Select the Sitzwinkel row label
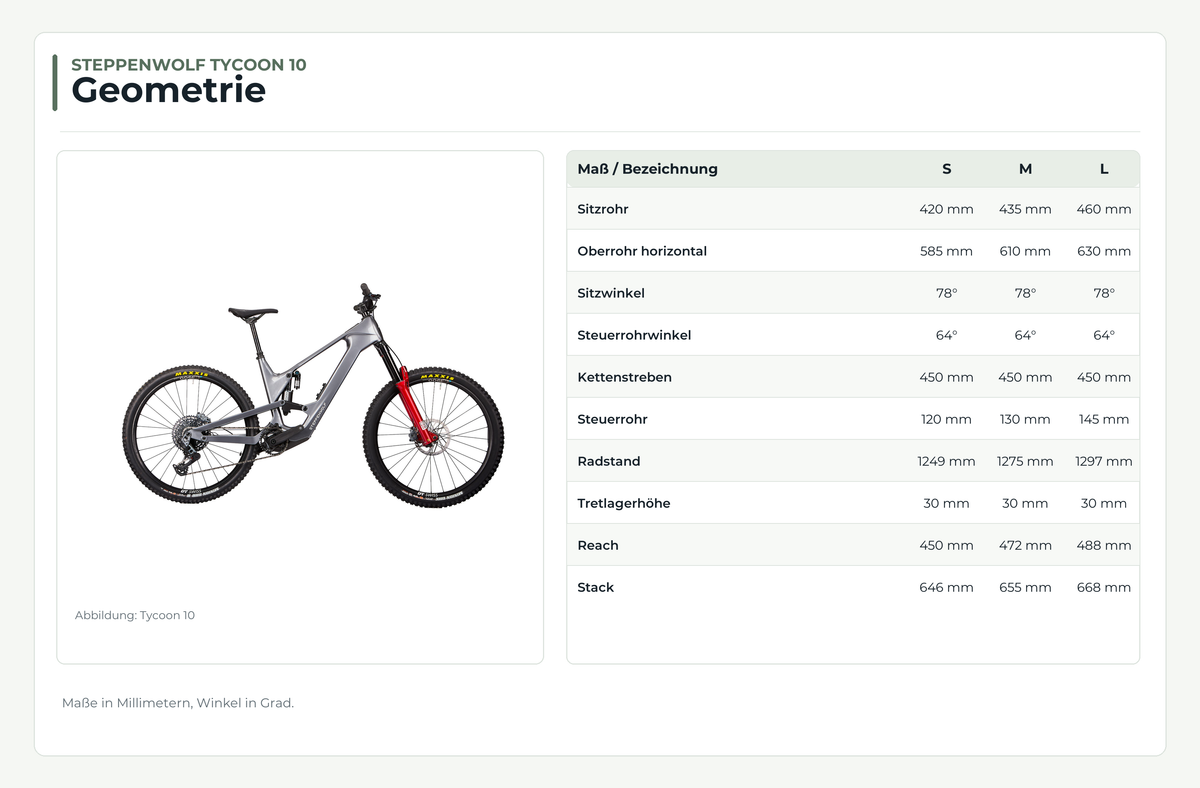This screenshot has width=1200, height=788. pyautogui.click(x=611, y=293)
